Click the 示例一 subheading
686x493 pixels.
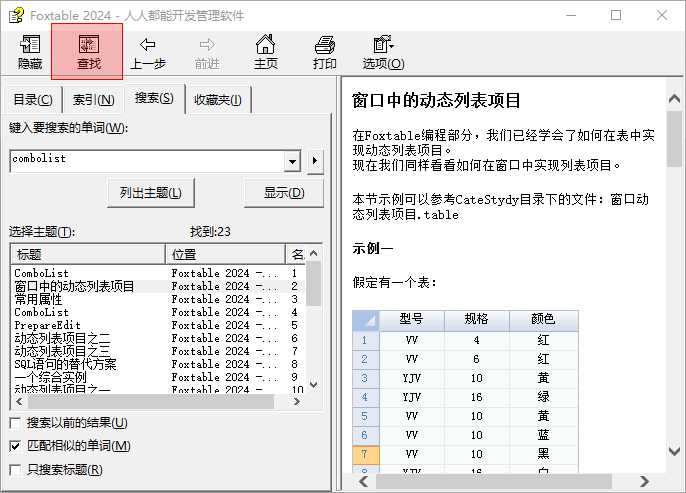pyautogui.click(x=373, y=248)
